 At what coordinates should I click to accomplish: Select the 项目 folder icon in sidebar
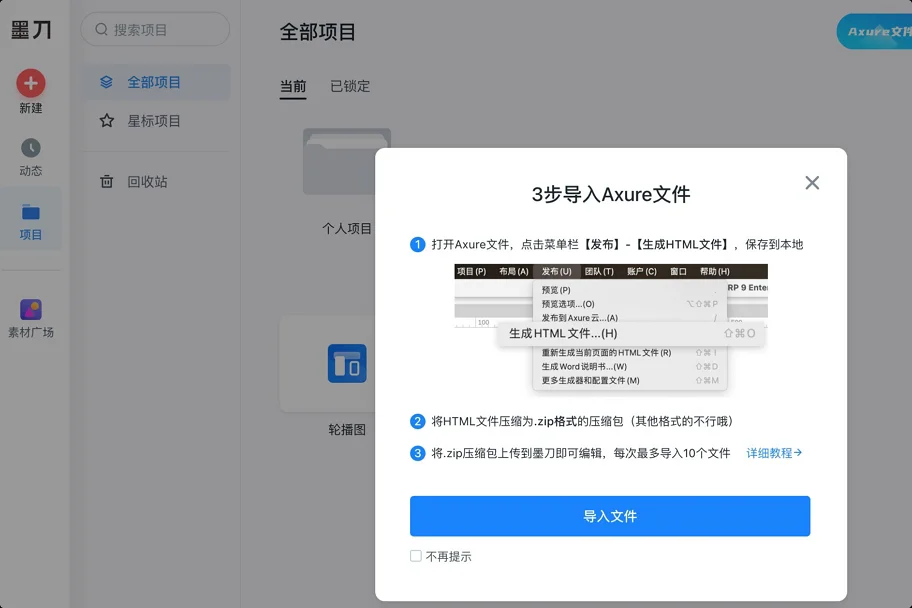pos(31,212)
